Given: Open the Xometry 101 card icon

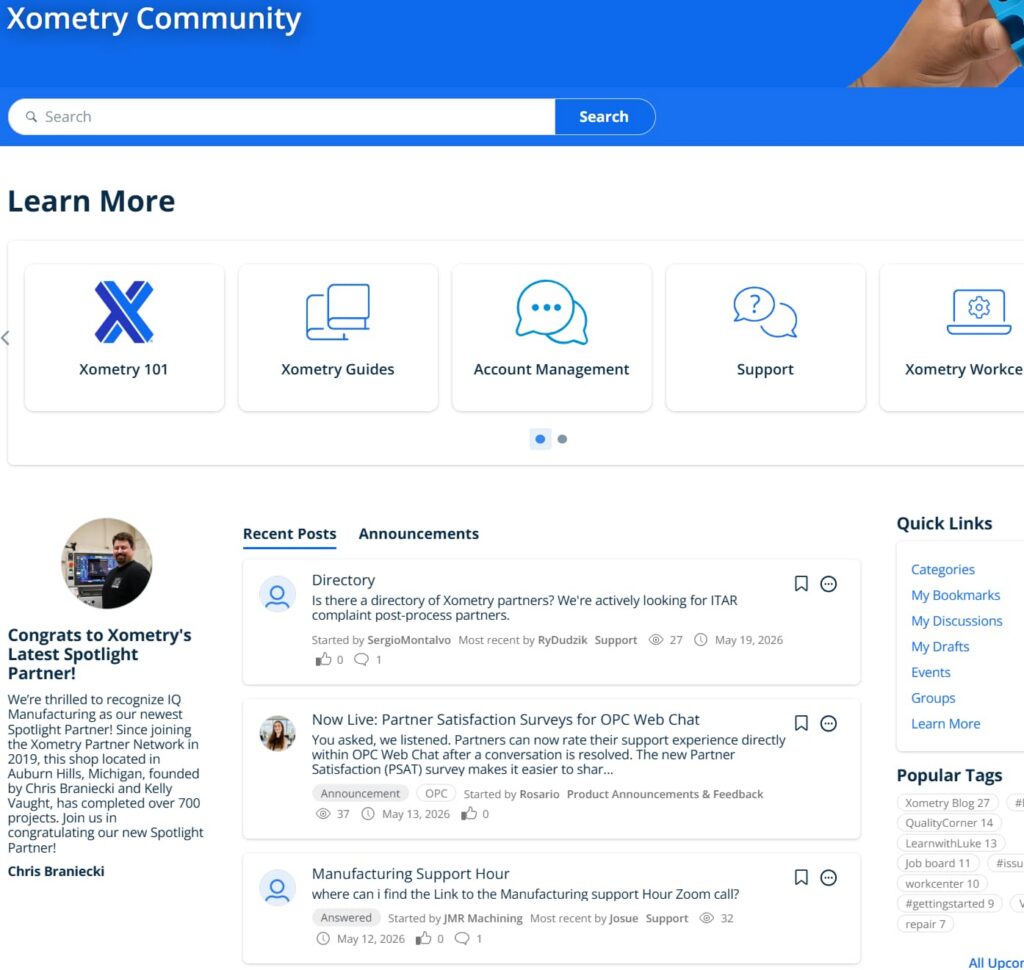Looking at the screenshot, I should pyautogui.click(x=124, y=312).
